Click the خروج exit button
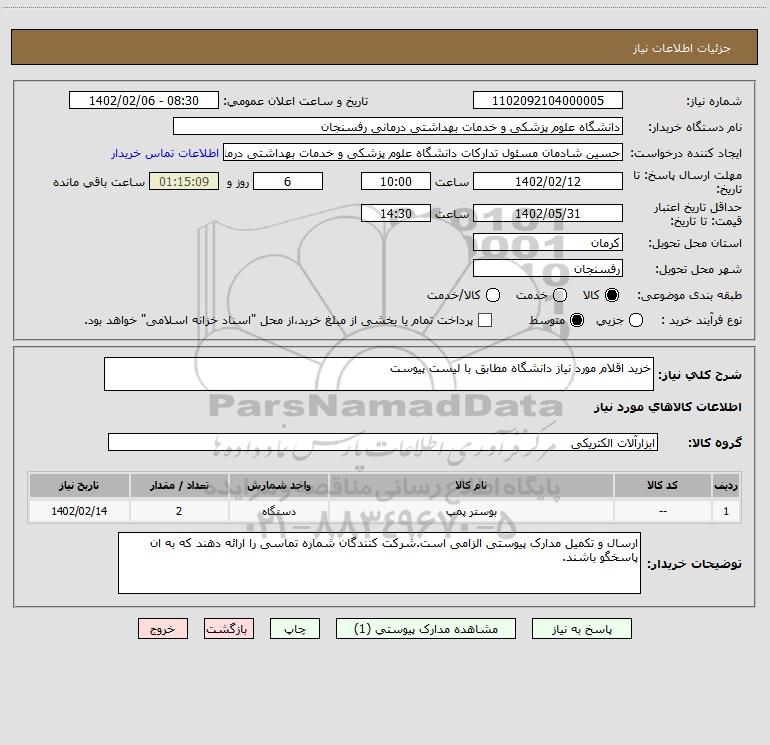 163,629
